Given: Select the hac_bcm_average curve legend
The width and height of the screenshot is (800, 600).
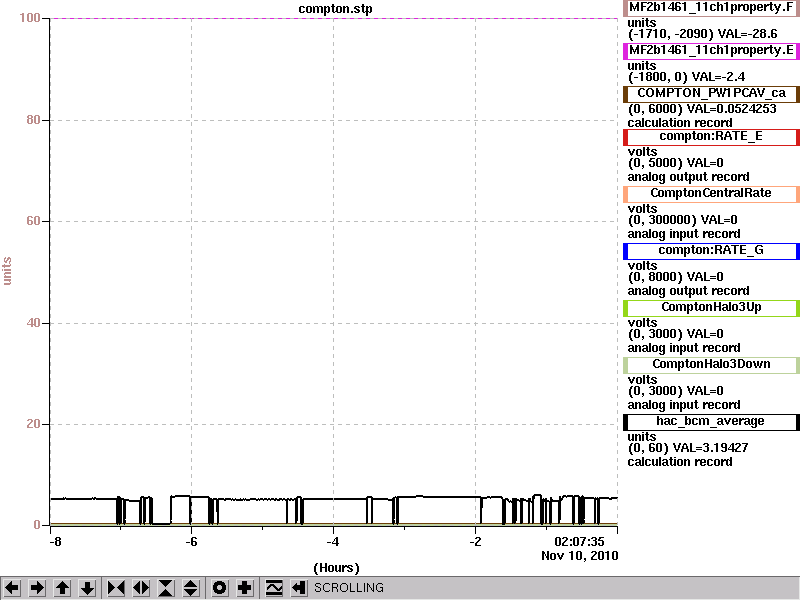Looking at the screenshot, I should [x=711, y=421].
